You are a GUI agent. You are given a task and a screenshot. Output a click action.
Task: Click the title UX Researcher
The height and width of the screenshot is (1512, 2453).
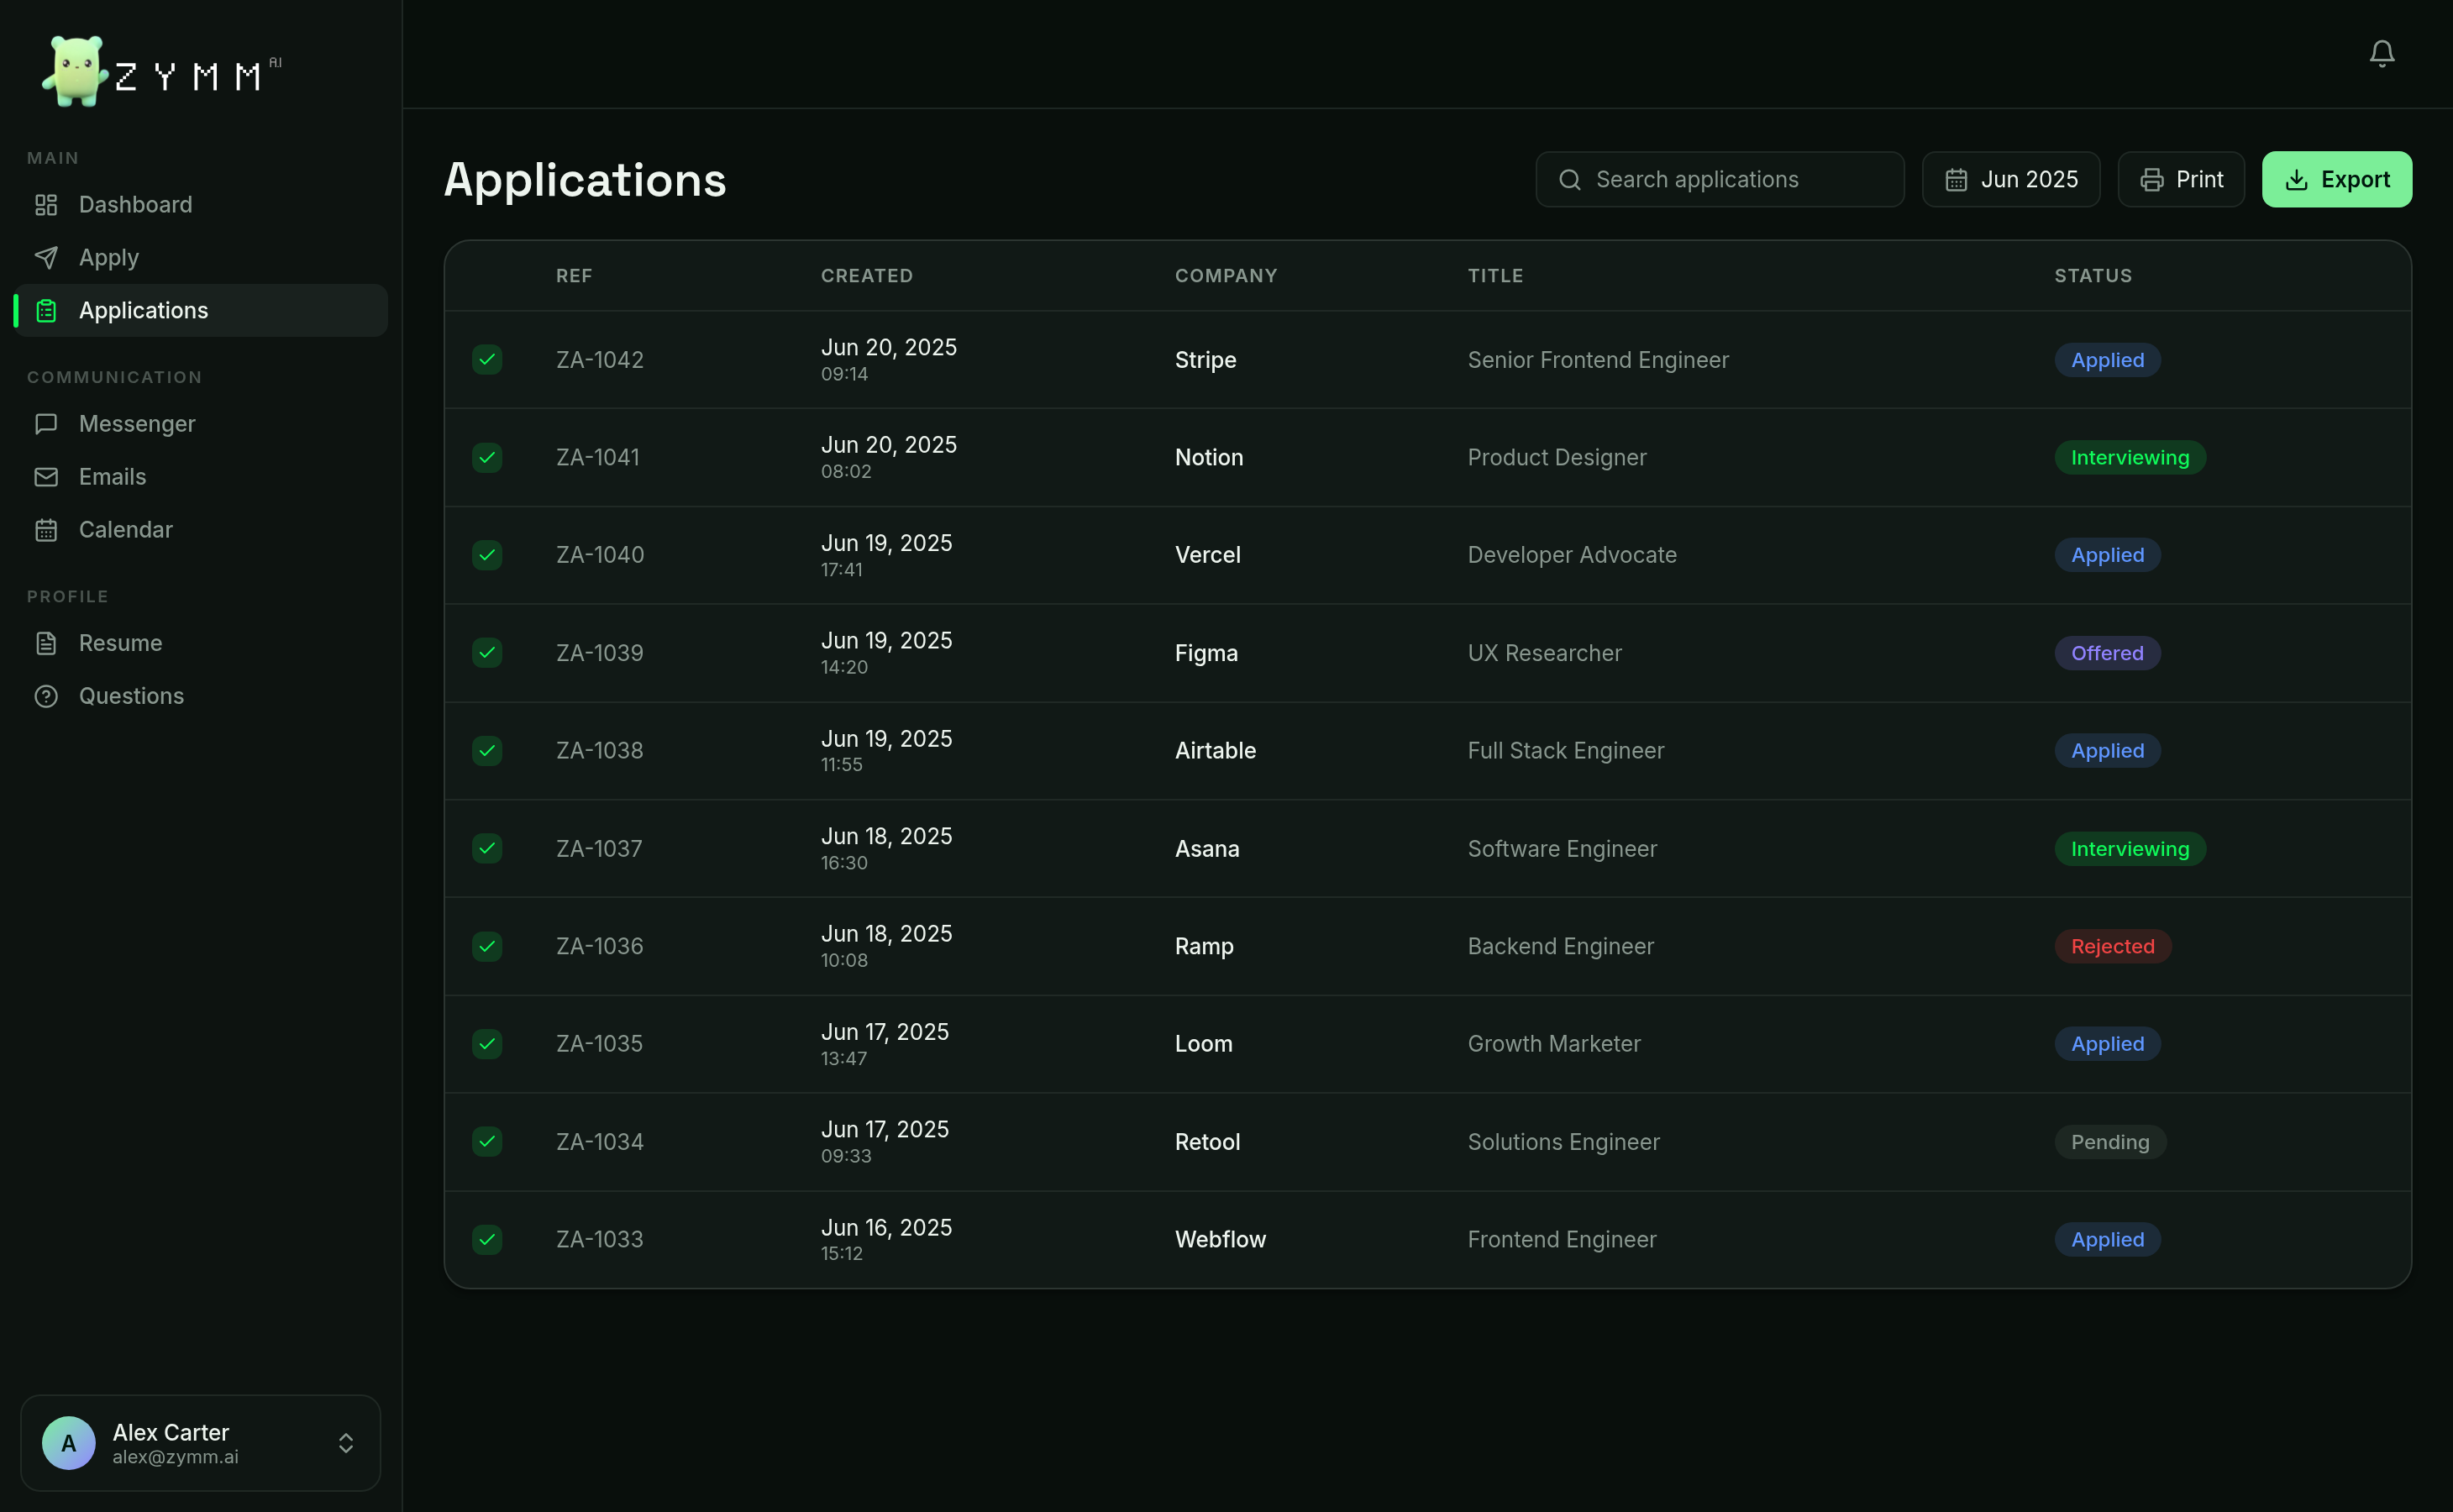pos(1544,653)
